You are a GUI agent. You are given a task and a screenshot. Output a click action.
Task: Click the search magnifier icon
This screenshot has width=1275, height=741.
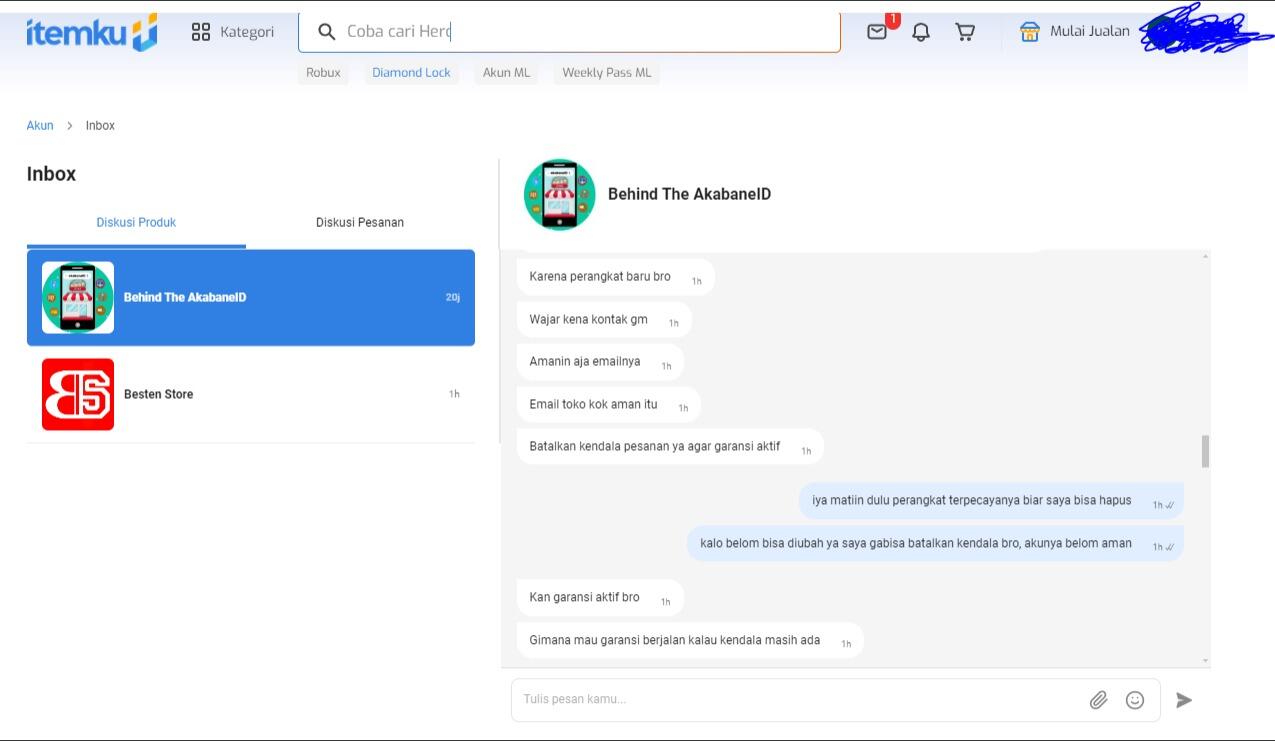coord(326,32)
